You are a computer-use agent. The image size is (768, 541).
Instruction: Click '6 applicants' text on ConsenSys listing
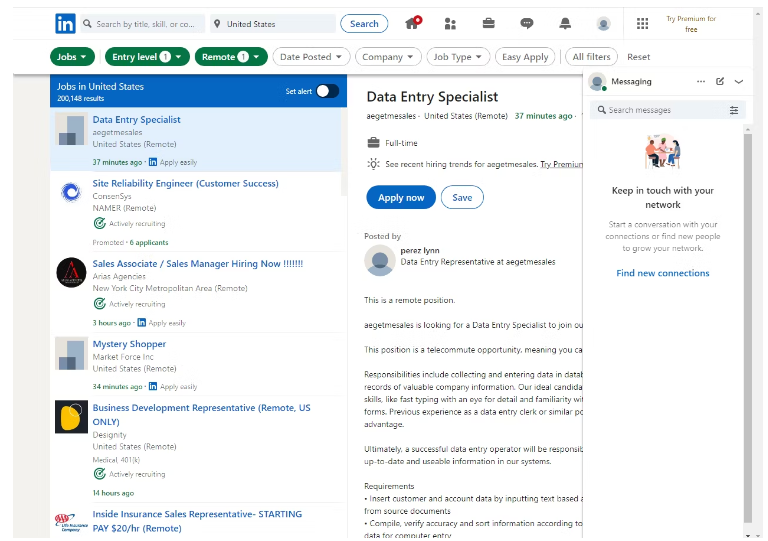149,243
